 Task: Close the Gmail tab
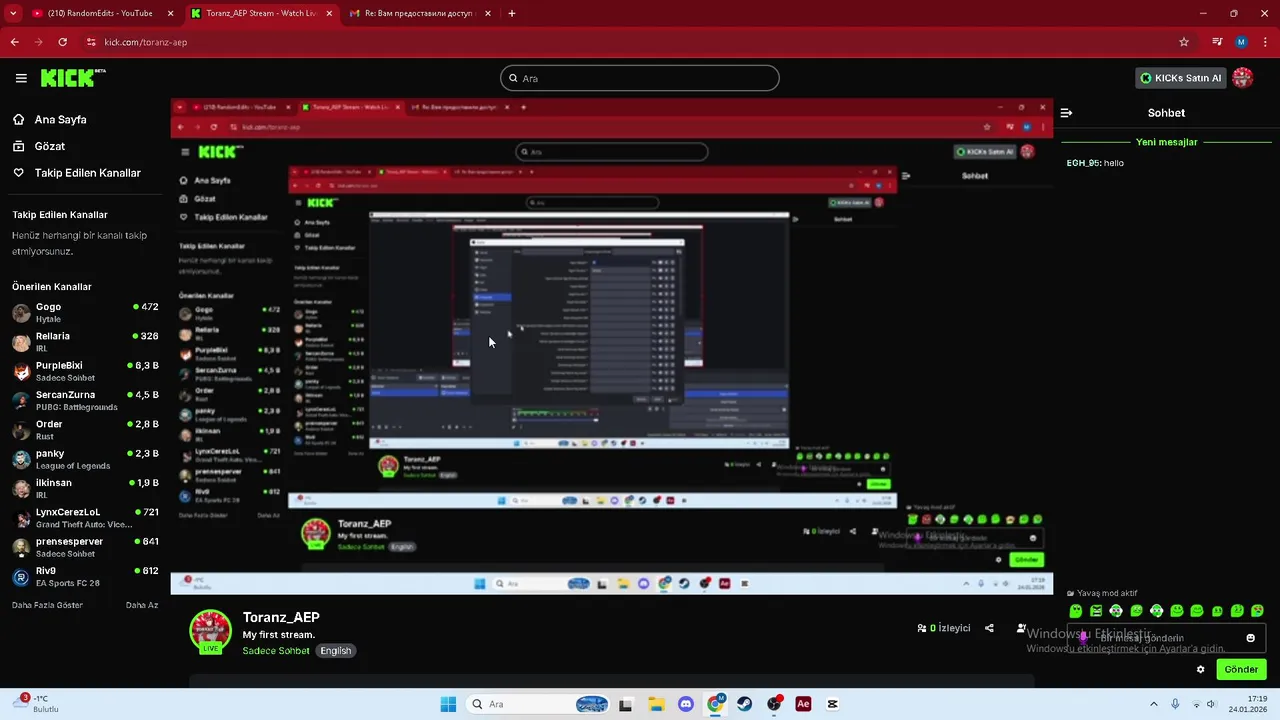pos(488,13)
